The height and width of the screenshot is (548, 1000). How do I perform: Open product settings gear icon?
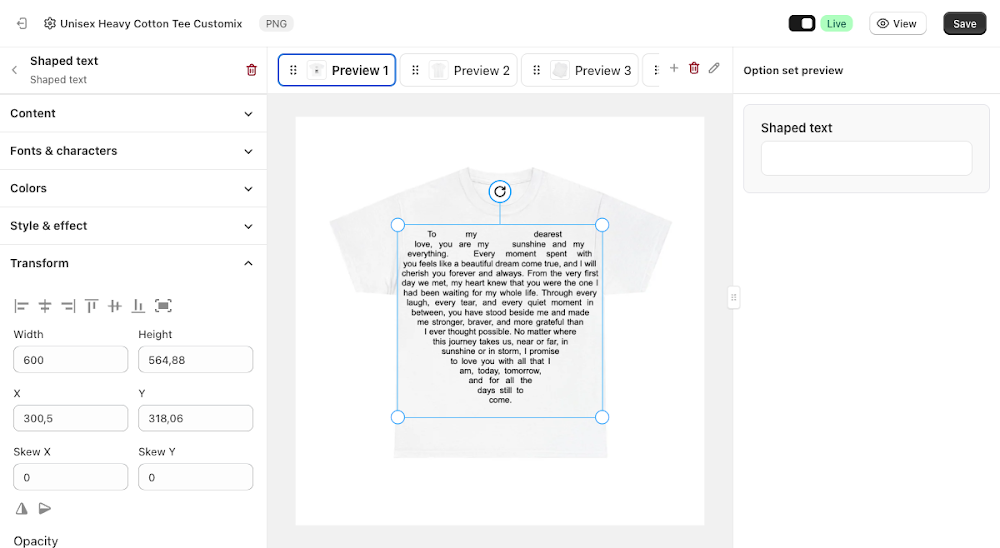[x=50, y=24]
